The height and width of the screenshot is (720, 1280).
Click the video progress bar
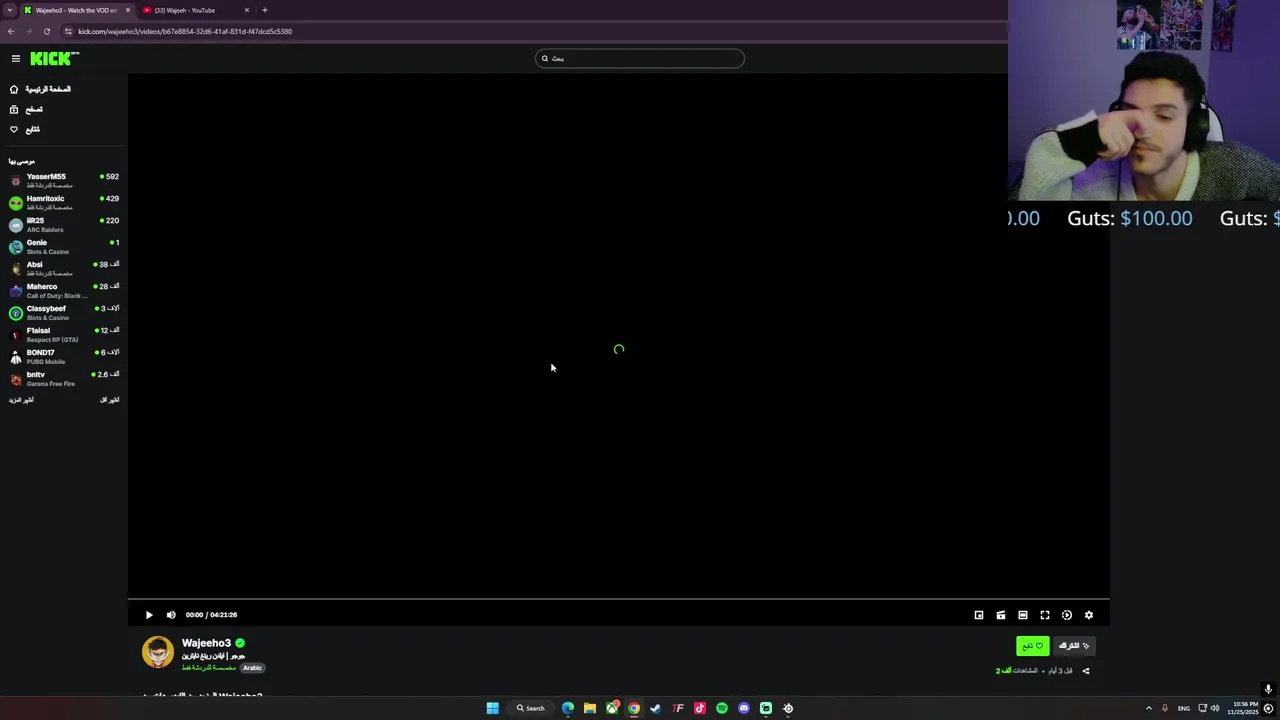618,600
